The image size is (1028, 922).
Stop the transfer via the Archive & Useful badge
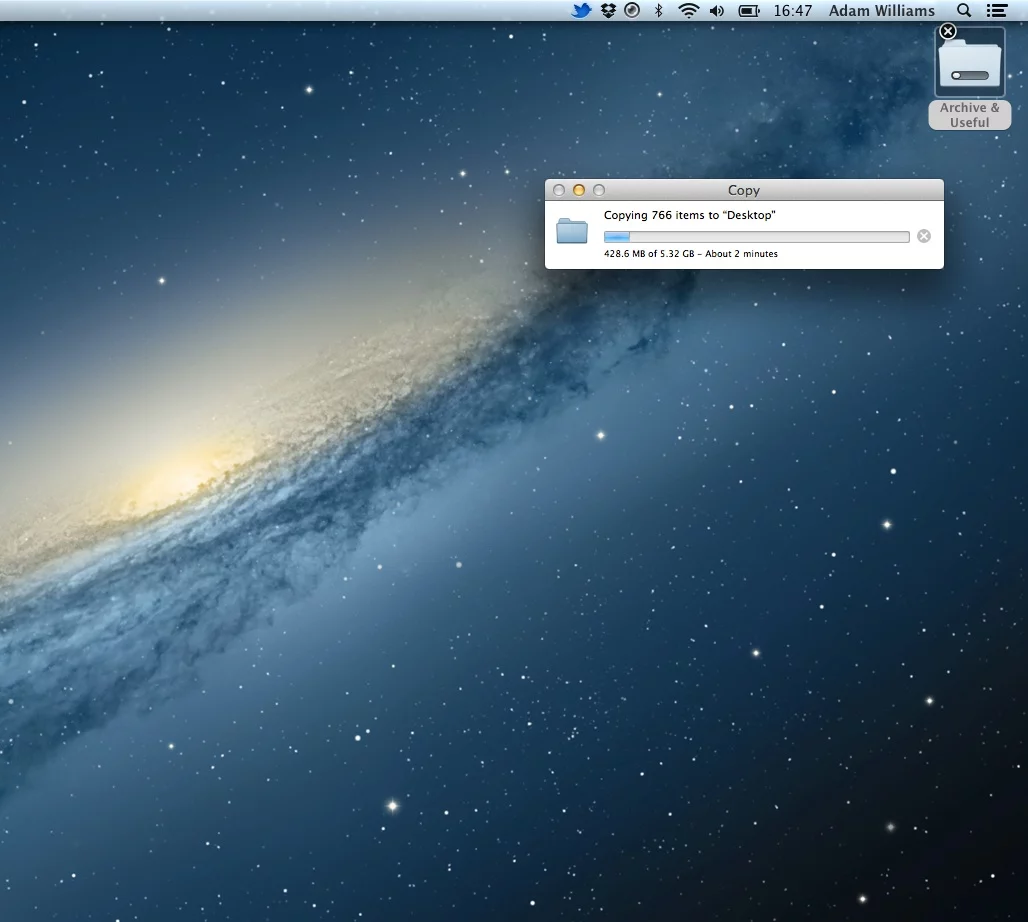click(x=947, y=31)
